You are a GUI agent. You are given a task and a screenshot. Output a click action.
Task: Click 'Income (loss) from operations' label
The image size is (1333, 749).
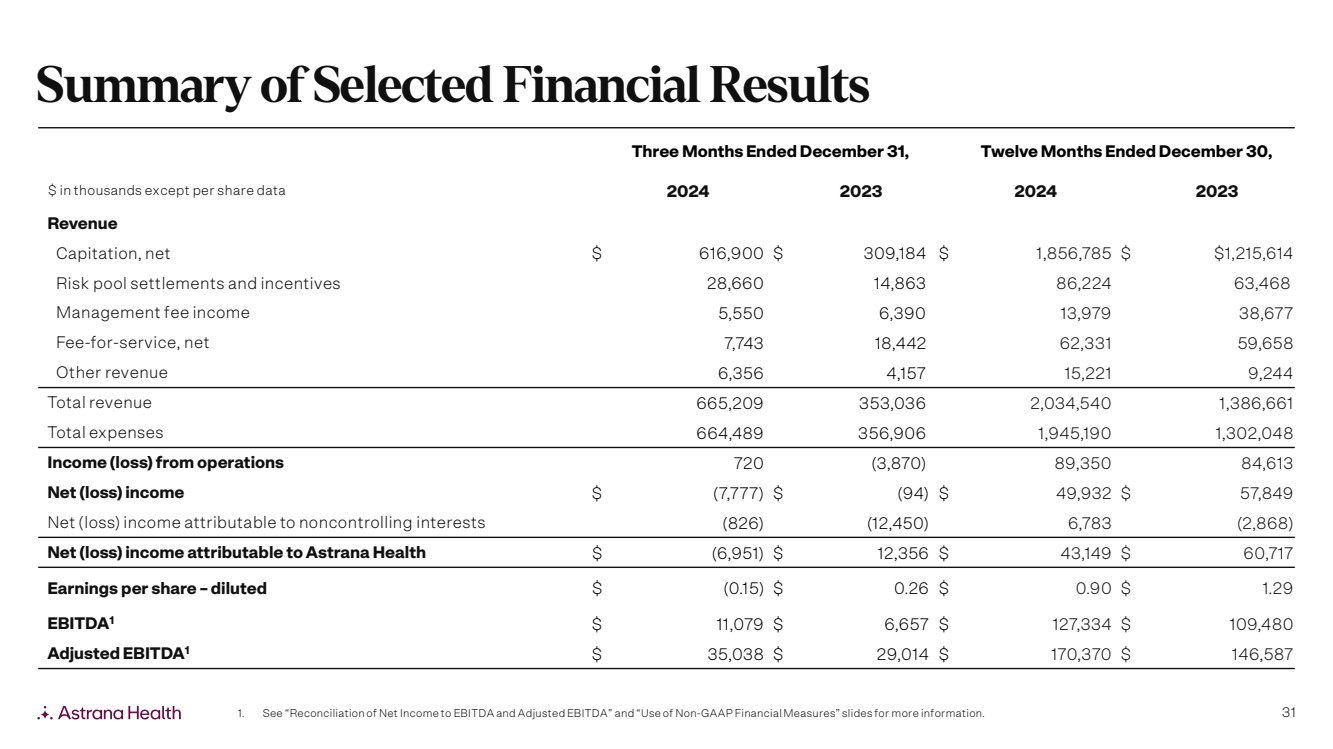(166, 463)
